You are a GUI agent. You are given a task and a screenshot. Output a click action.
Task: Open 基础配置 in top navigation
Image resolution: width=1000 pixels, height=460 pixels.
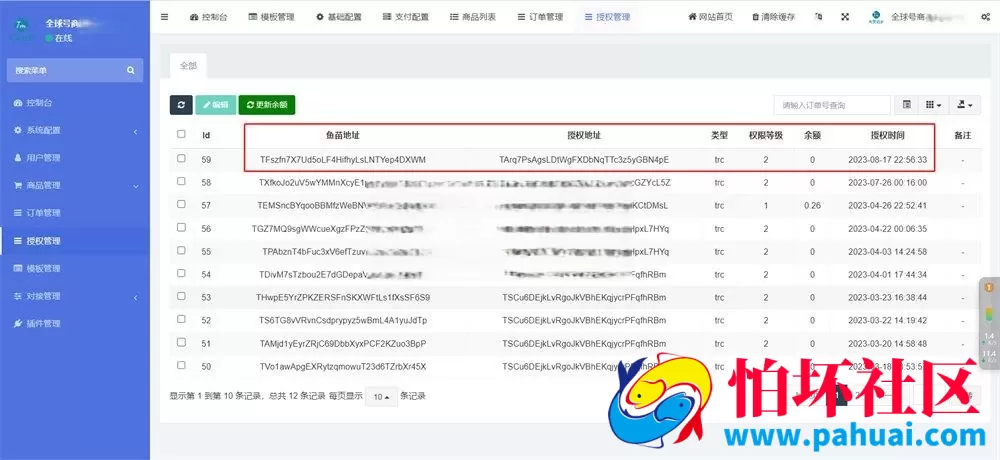point(339,17)
